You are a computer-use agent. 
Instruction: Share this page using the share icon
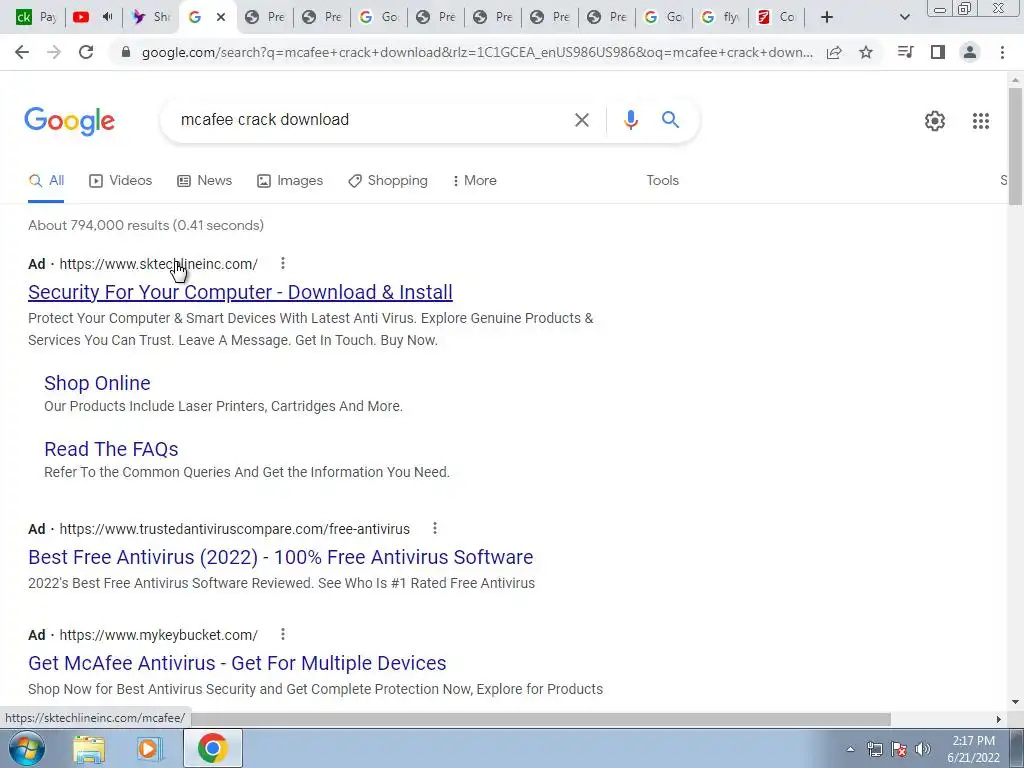[x=834, y=52]
